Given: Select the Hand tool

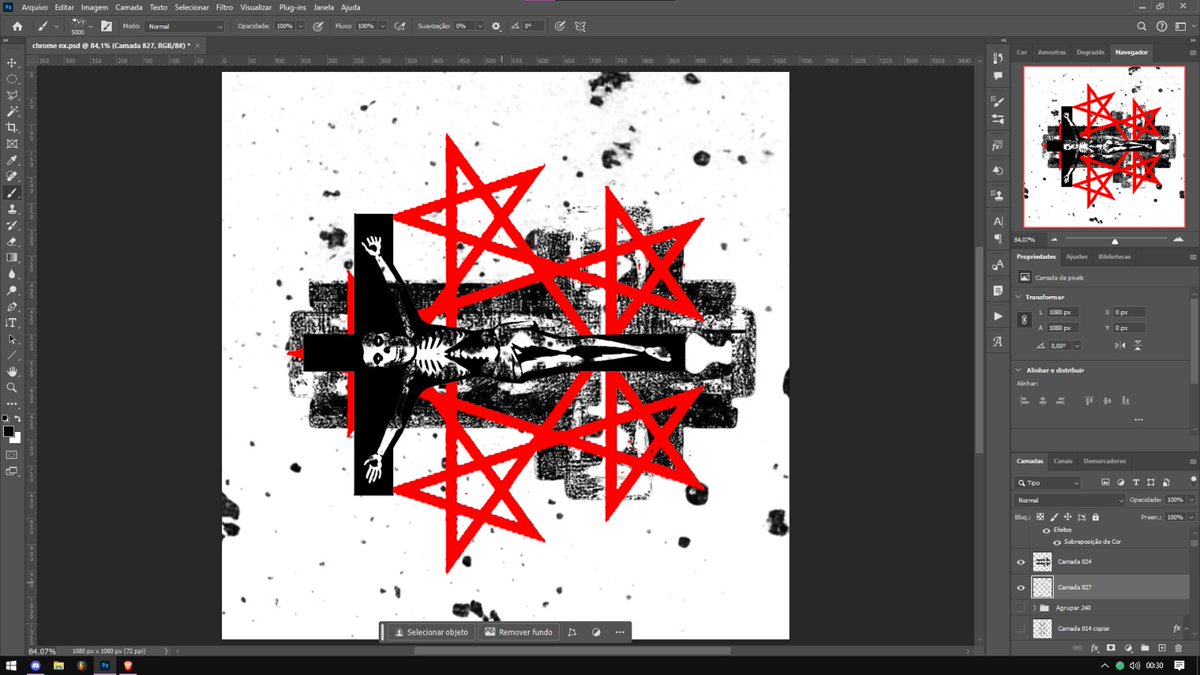Looking at the screenshot, I should point(12,371).
